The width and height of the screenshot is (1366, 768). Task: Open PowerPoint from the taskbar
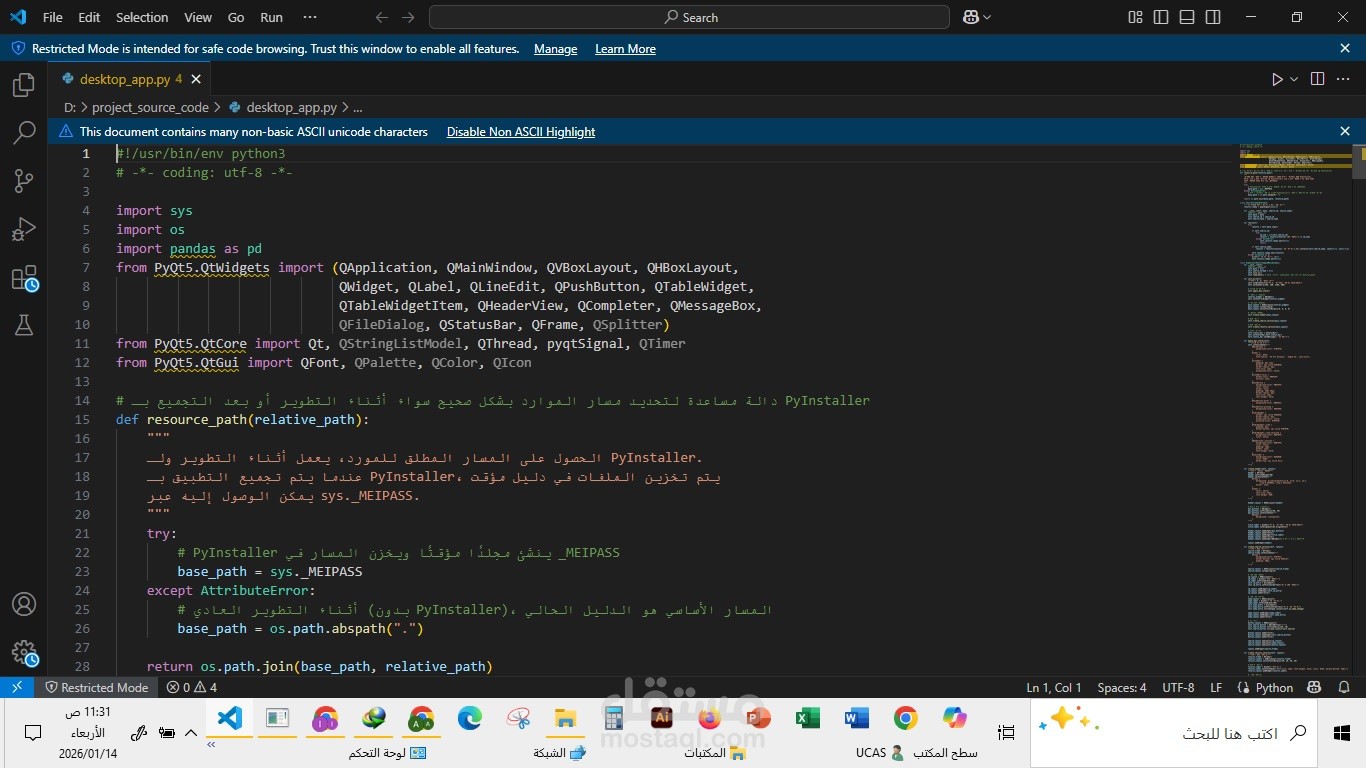[758, 719]
